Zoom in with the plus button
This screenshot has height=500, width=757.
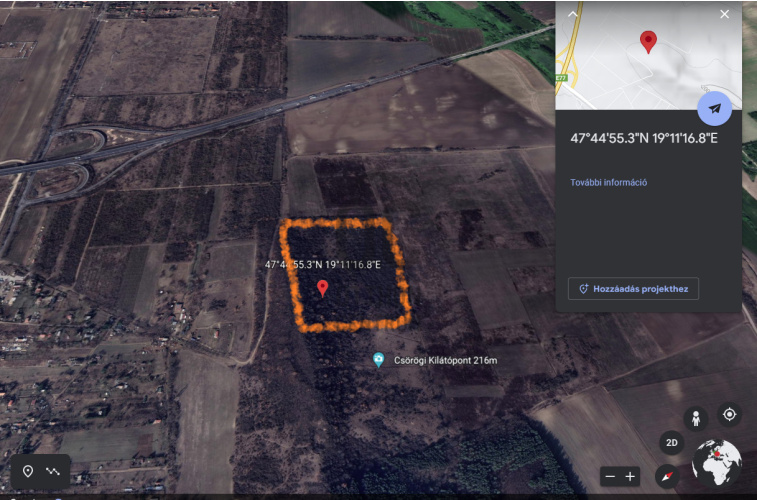(630, 477)
